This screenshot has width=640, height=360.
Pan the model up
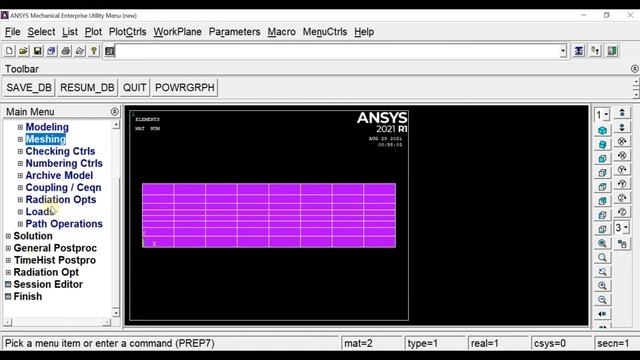point(622,113)
